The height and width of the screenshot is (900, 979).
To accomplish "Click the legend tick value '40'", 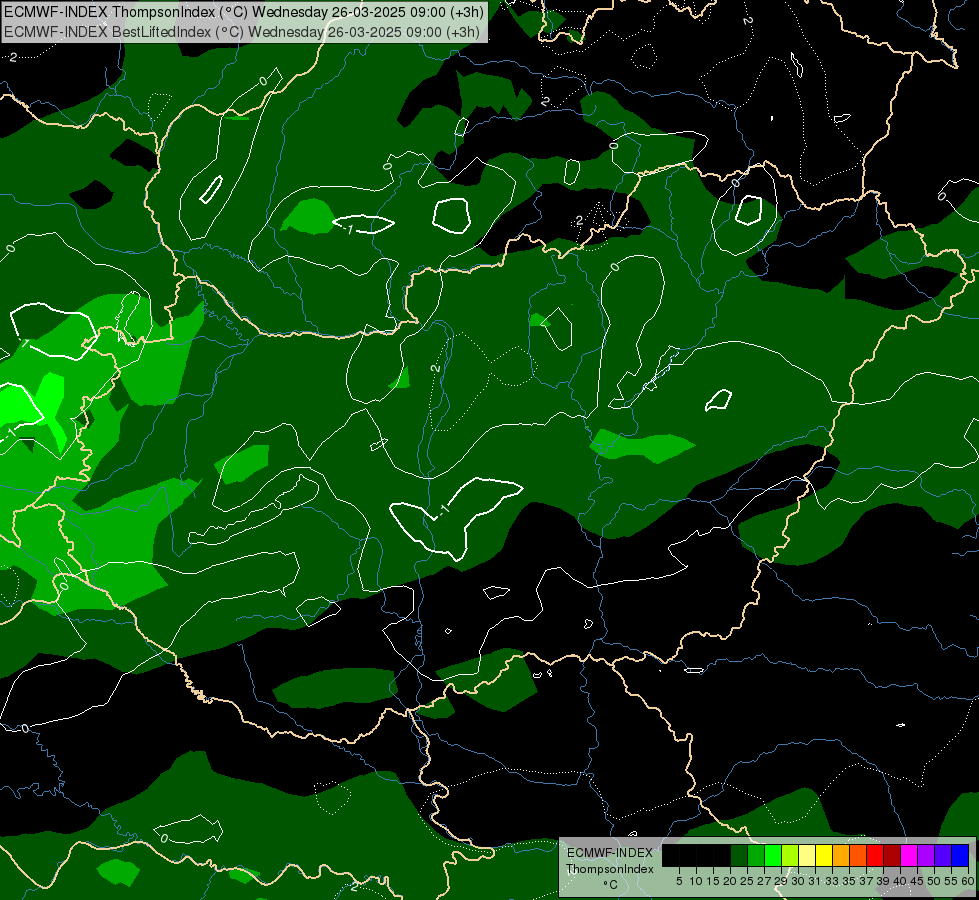I will [x=900, y=881].
